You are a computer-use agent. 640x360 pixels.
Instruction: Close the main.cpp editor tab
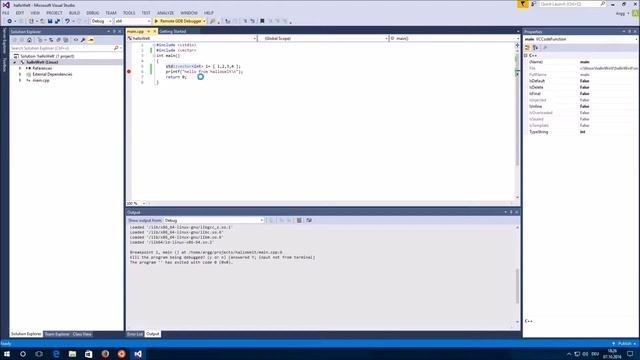point(155,31)
